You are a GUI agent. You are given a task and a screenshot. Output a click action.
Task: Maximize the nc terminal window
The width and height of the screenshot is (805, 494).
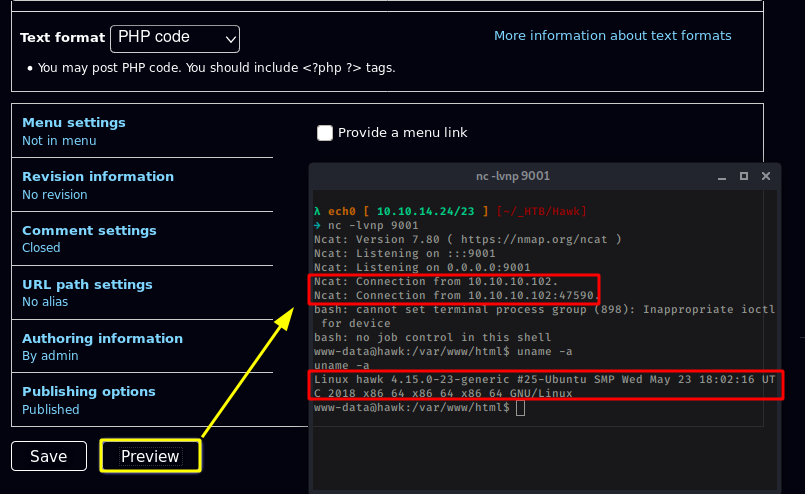744,176
